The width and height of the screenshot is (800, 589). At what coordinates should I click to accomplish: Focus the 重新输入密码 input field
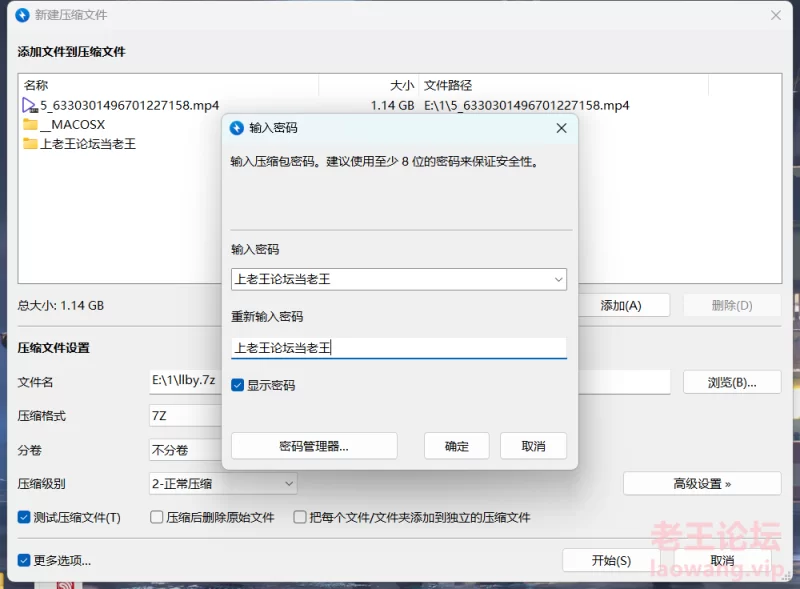[x=398, y=348]
